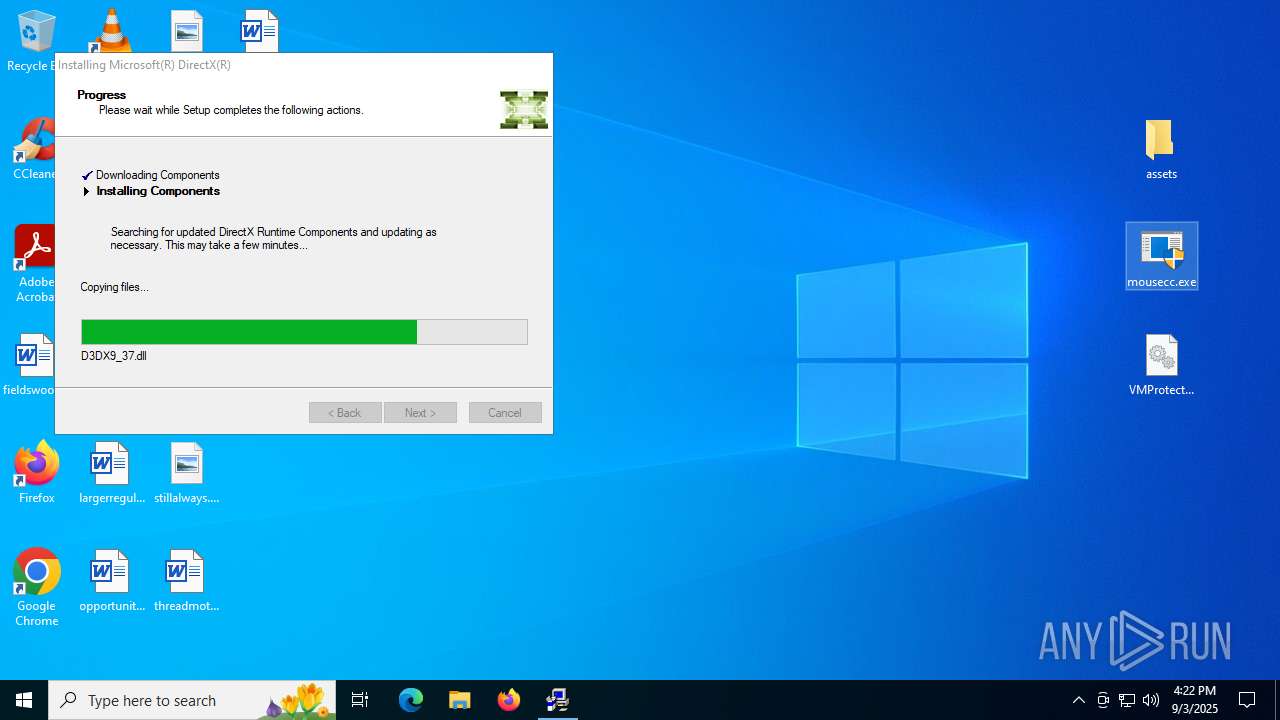1280x720 pixels.
Task: Open the volume control tray icon
Action: pyautogui.click(x=1151, y=700)
